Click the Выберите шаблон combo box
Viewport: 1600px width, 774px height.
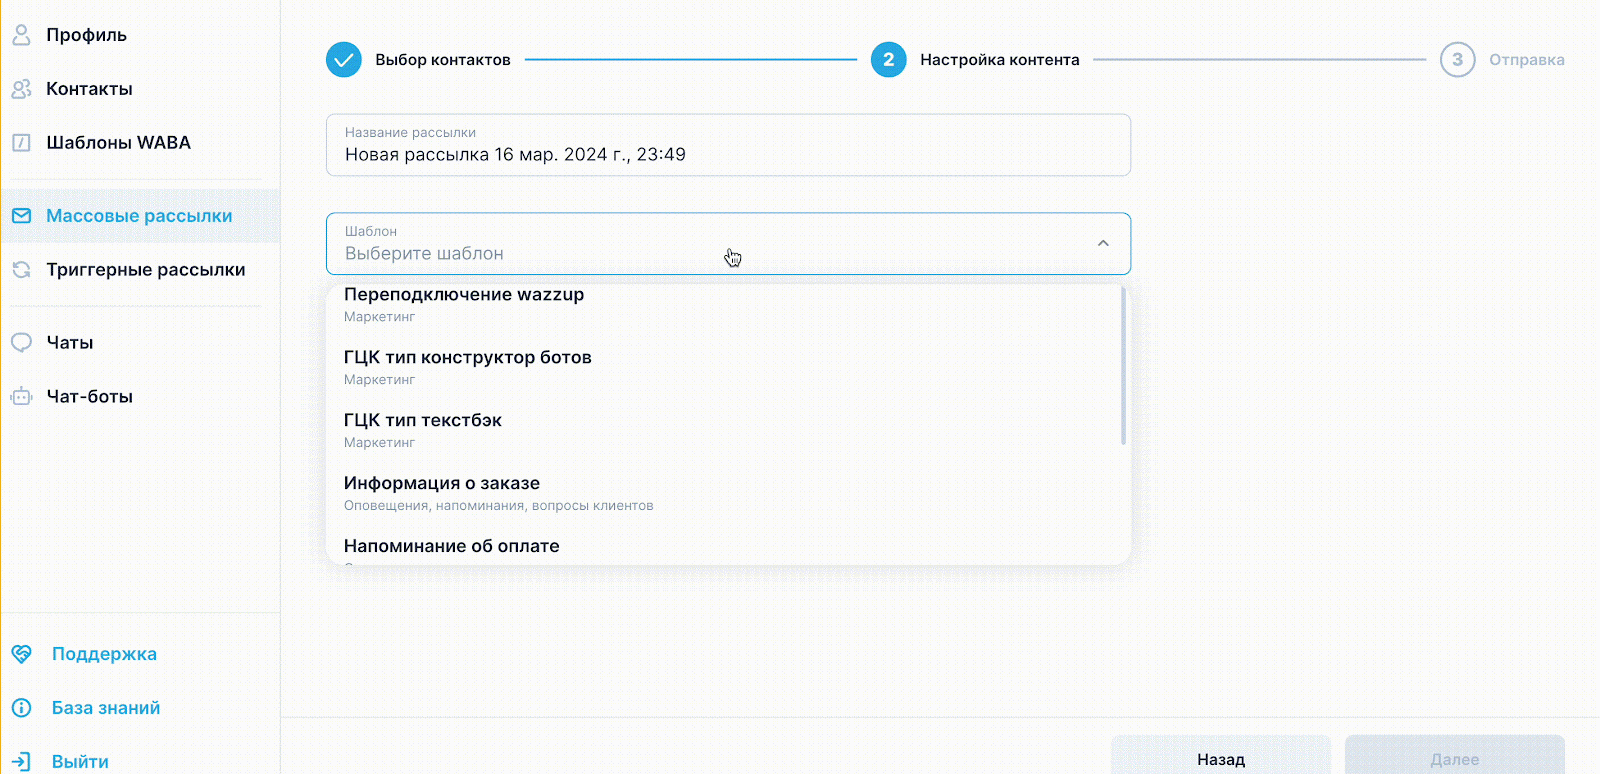[728, 243]
